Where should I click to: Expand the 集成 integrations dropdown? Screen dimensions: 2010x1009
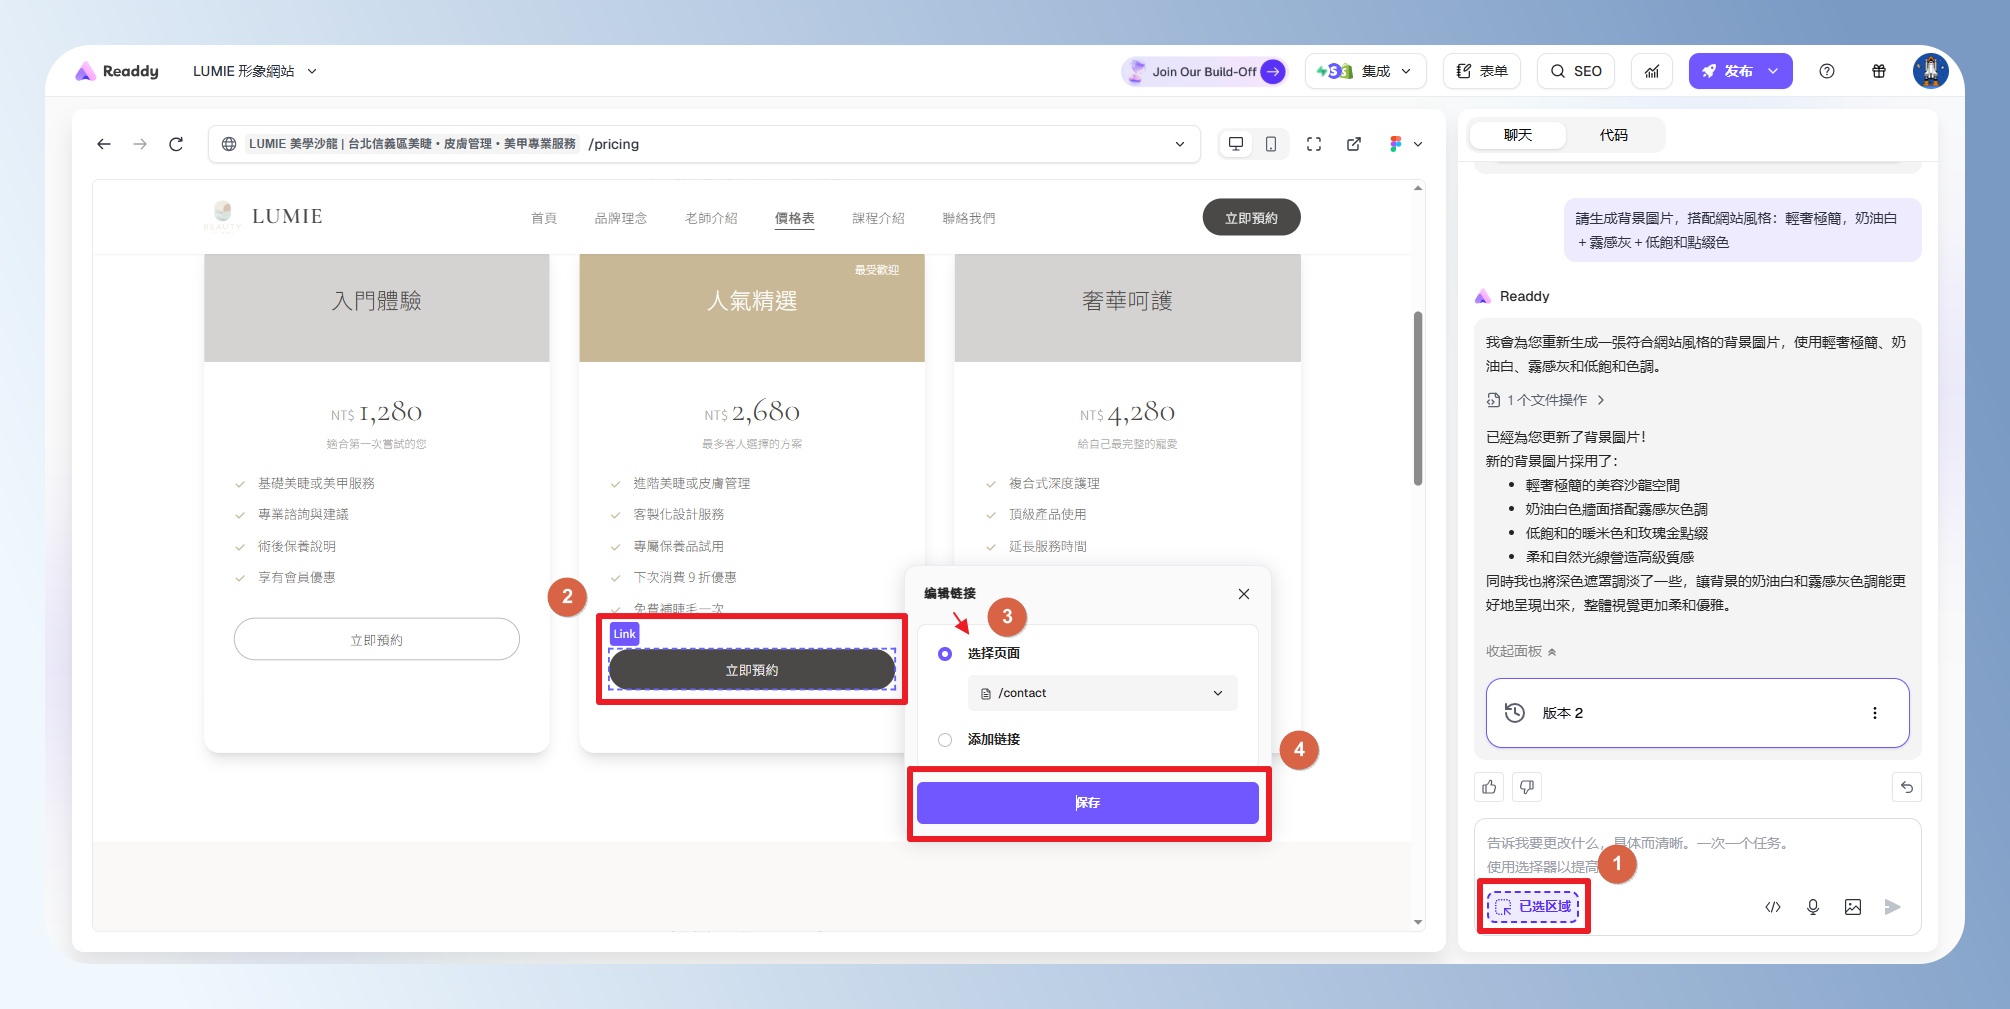[x=1365, y=71]
